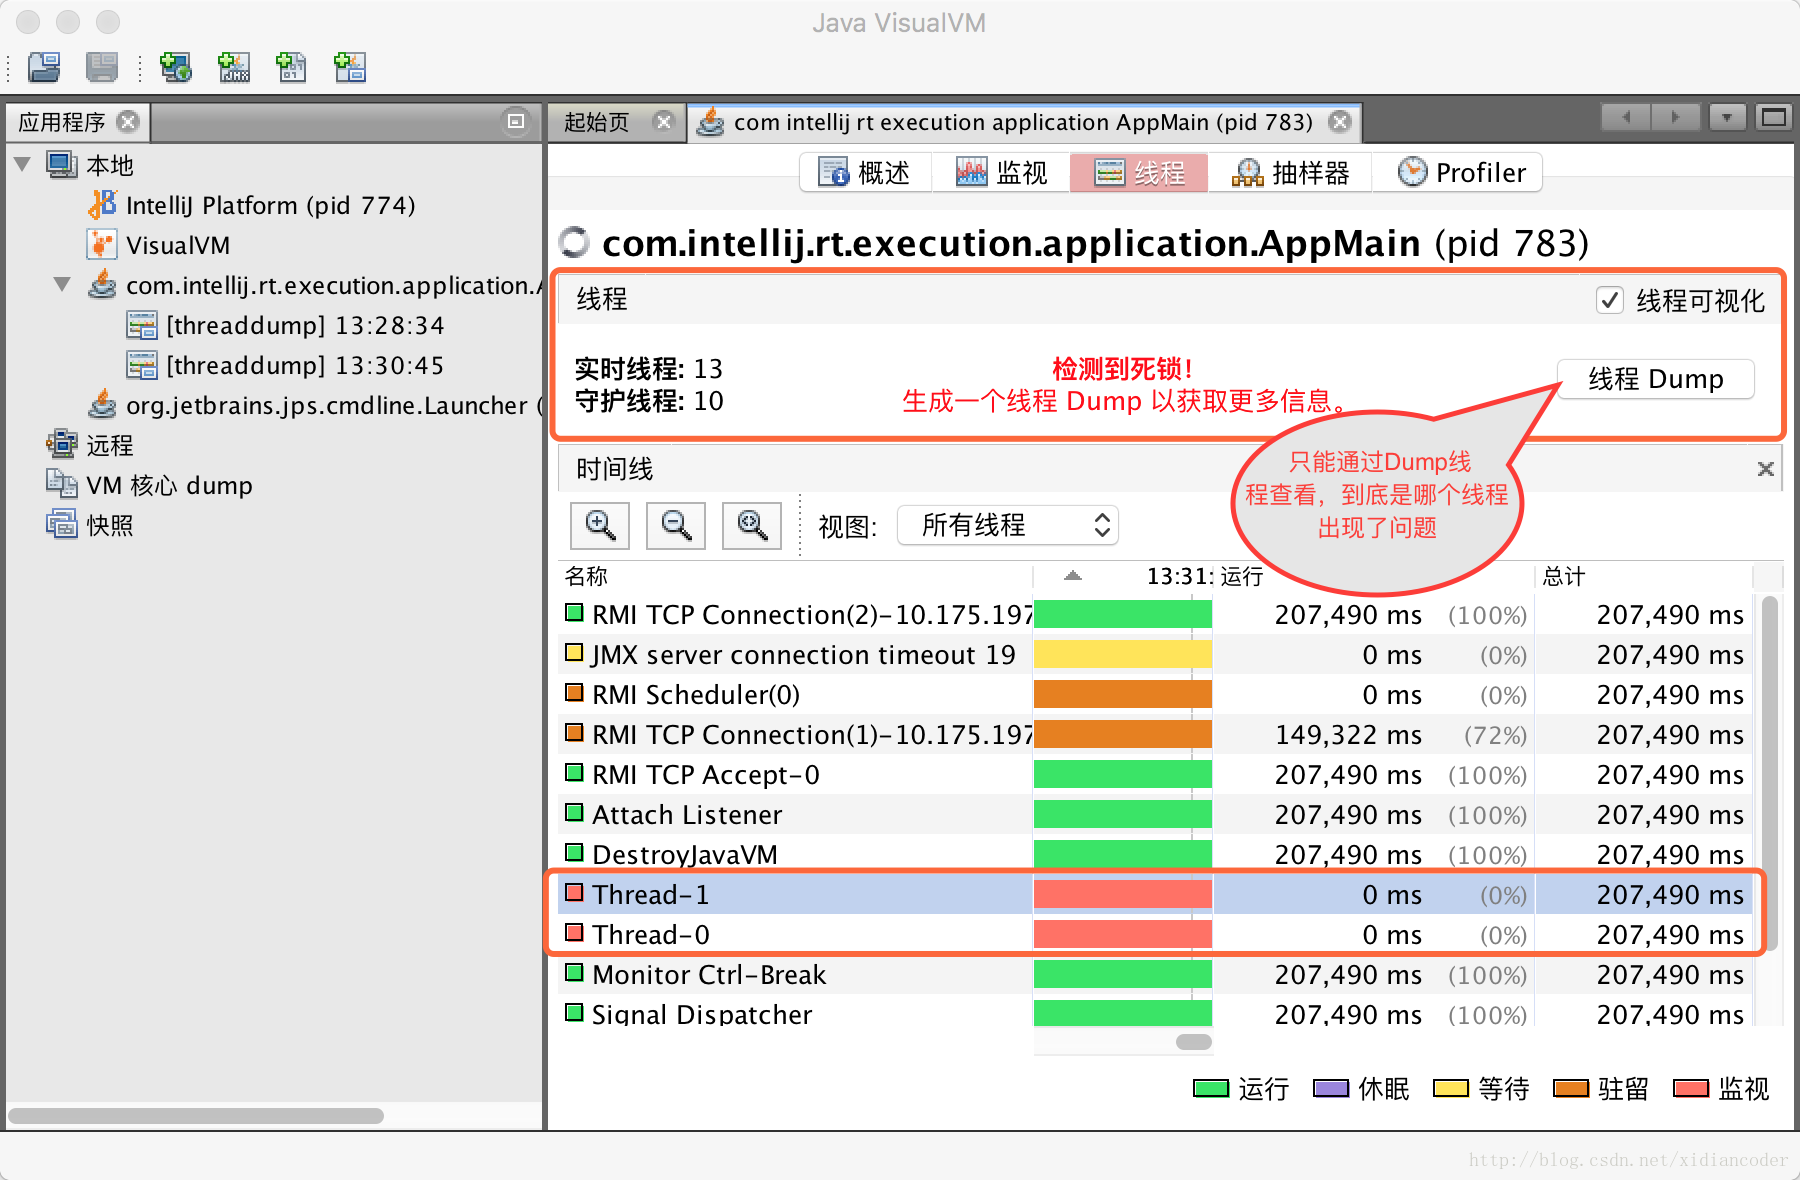Click the 本地 computer icon

click(62, 165)
